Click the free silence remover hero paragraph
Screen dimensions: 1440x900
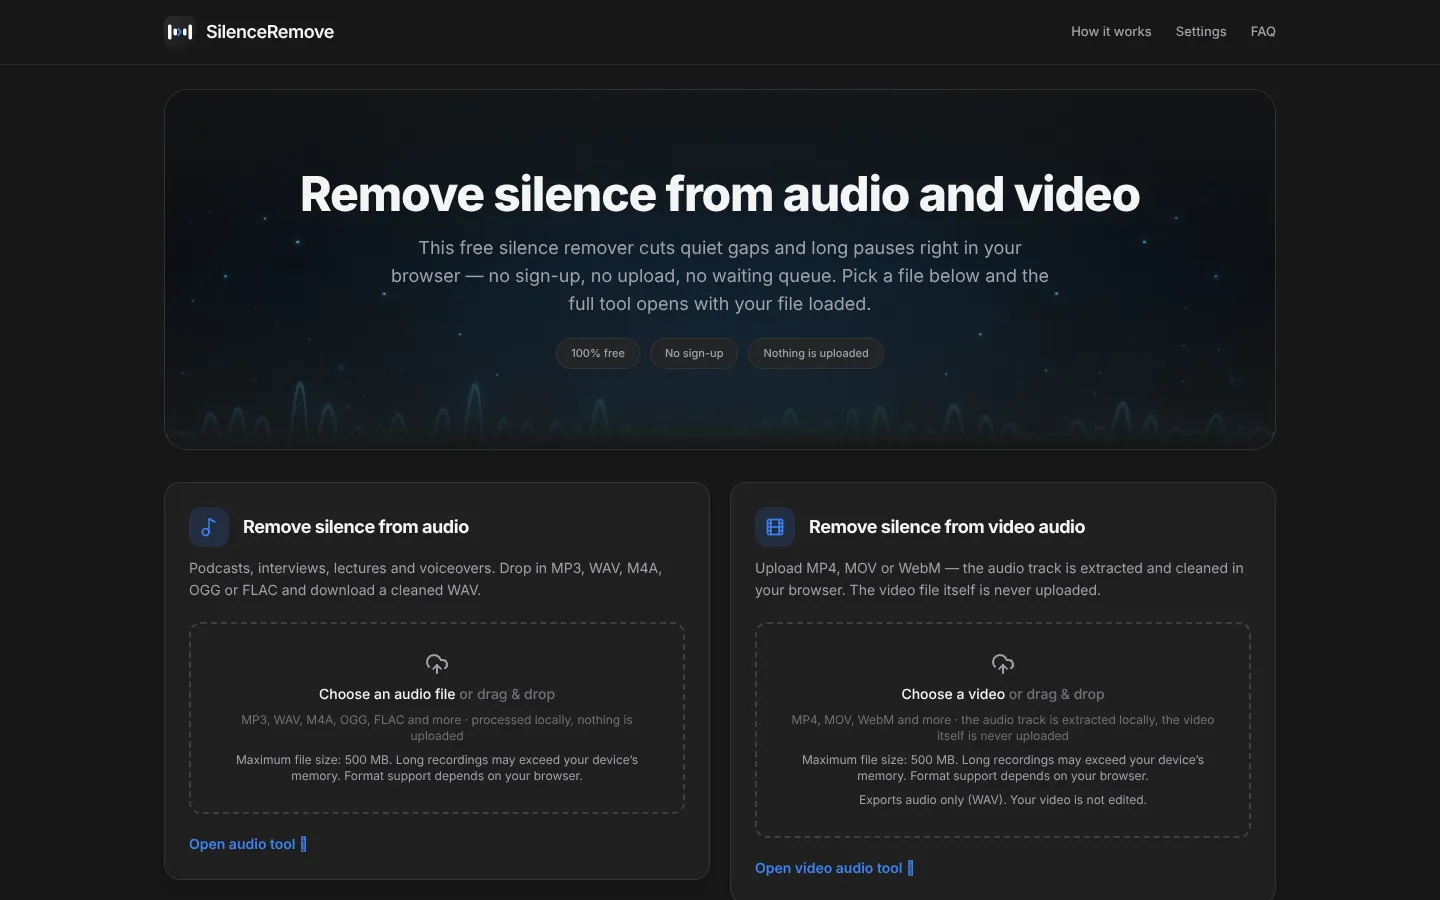point(720,276)
